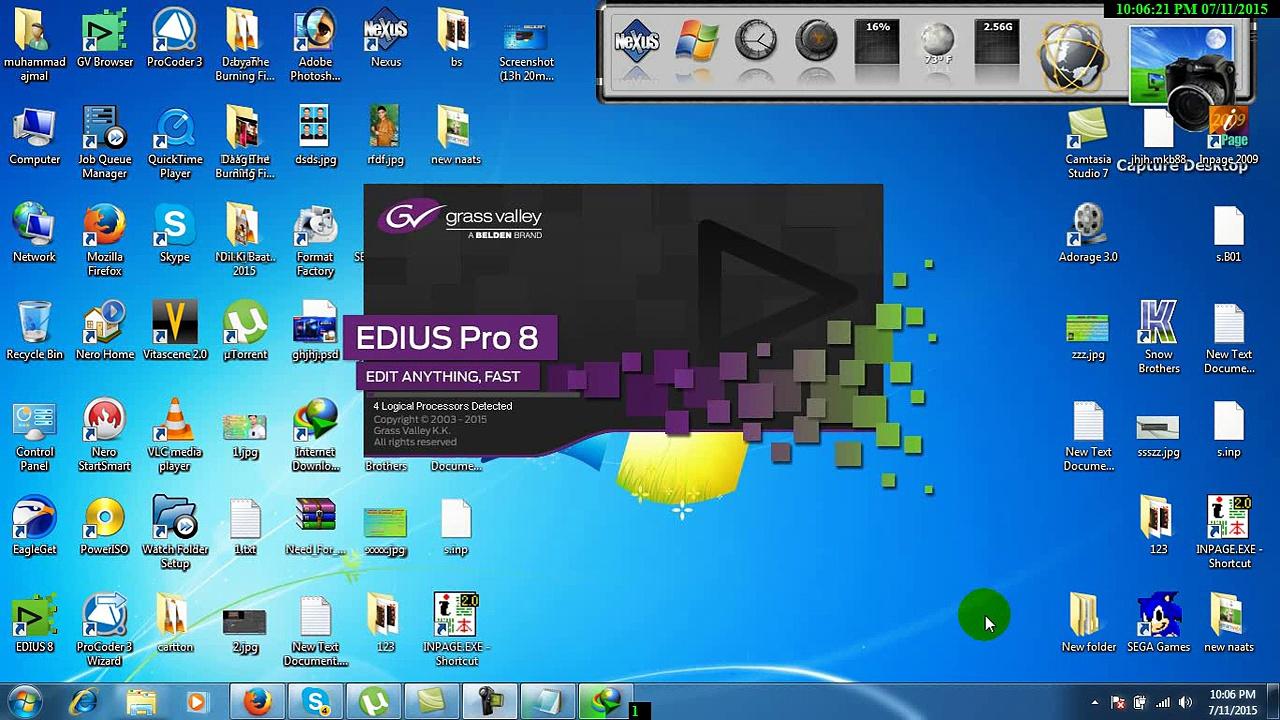Show hidden system tray icons
The image size is (1280, 720).
pos(1094,702)
